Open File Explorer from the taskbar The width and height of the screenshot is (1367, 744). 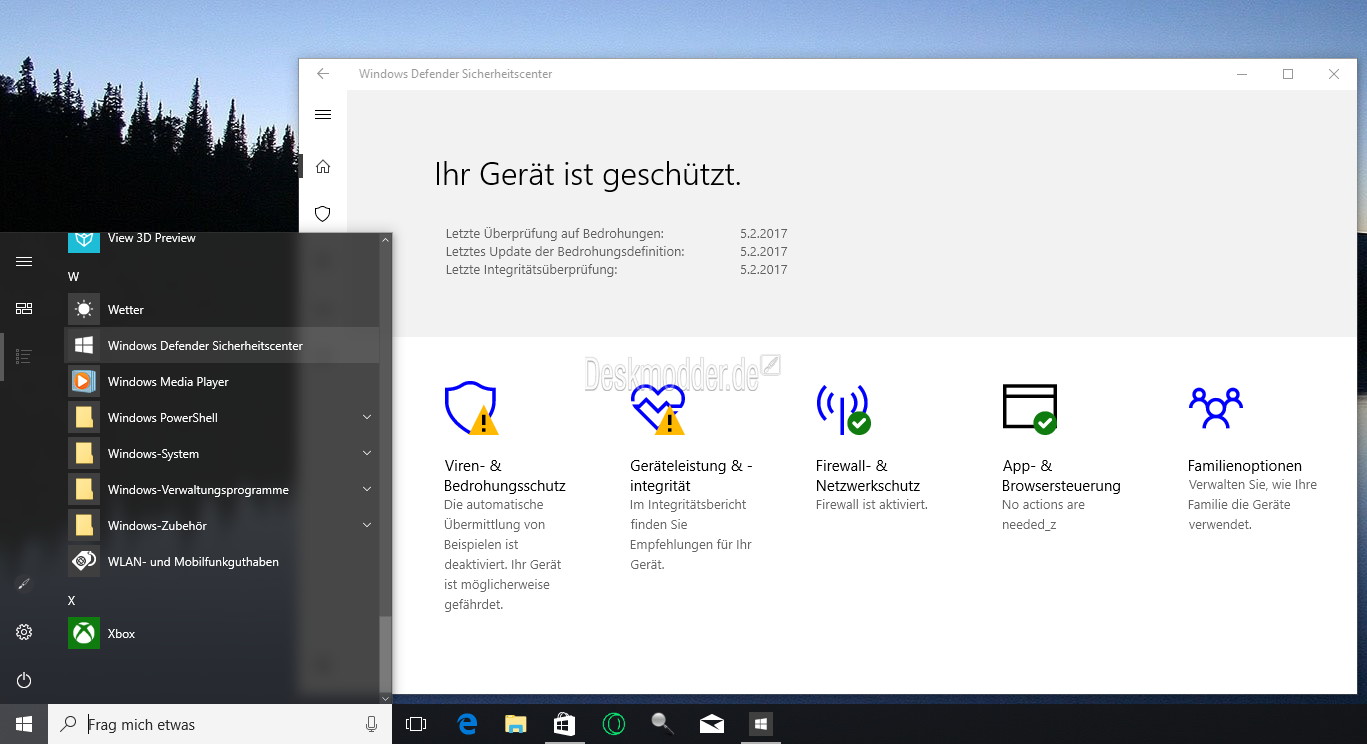[x=516, y=724]
